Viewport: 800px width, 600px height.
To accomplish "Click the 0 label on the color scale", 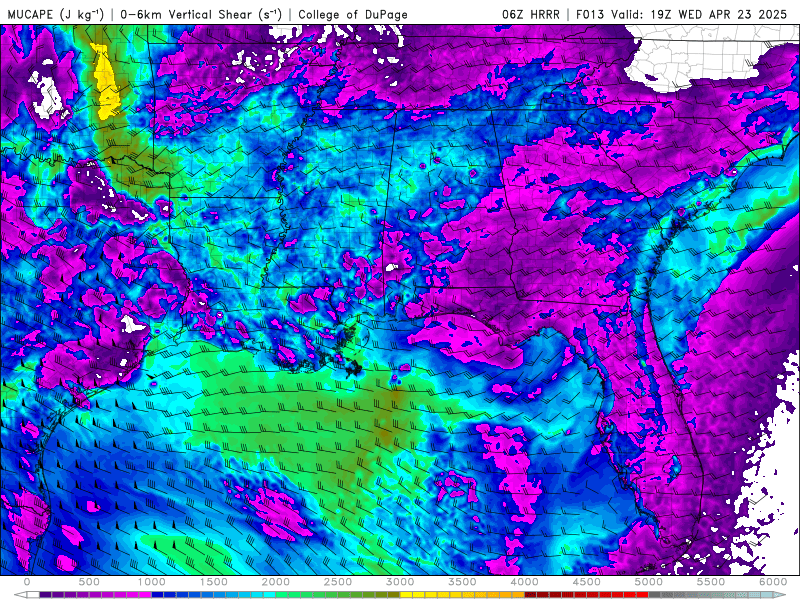I will pos(27,582).
